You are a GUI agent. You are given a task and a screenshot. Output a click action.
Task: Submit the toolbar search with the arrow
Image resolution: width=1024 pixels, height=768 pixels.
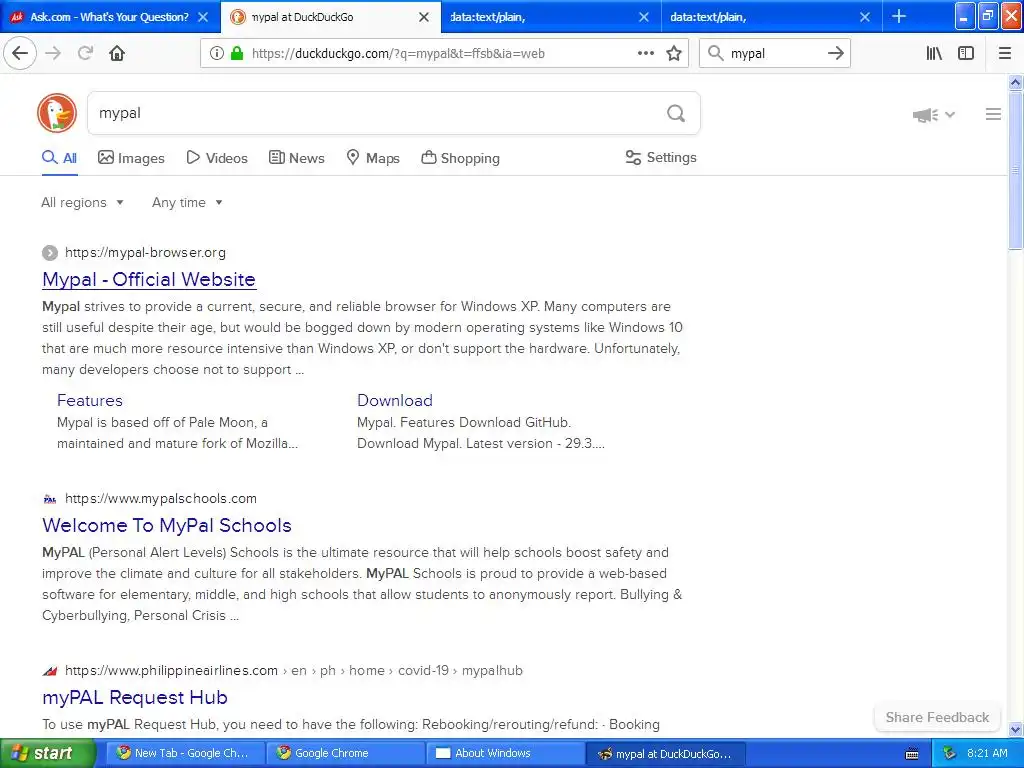(x=835, y=54)
